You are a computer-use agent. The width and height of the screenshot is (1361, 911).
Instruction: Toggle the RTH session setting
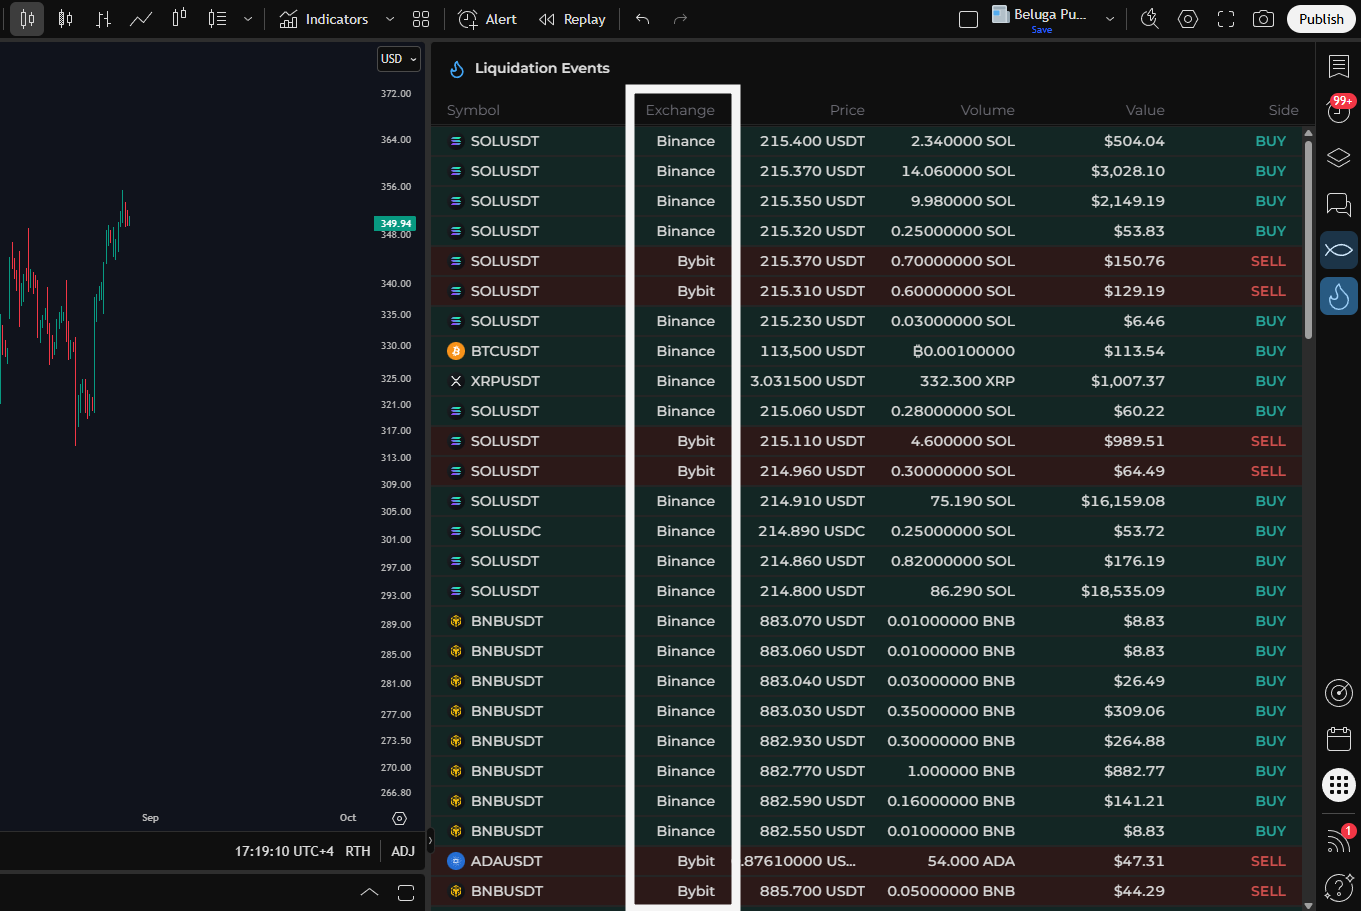[357, 851]
